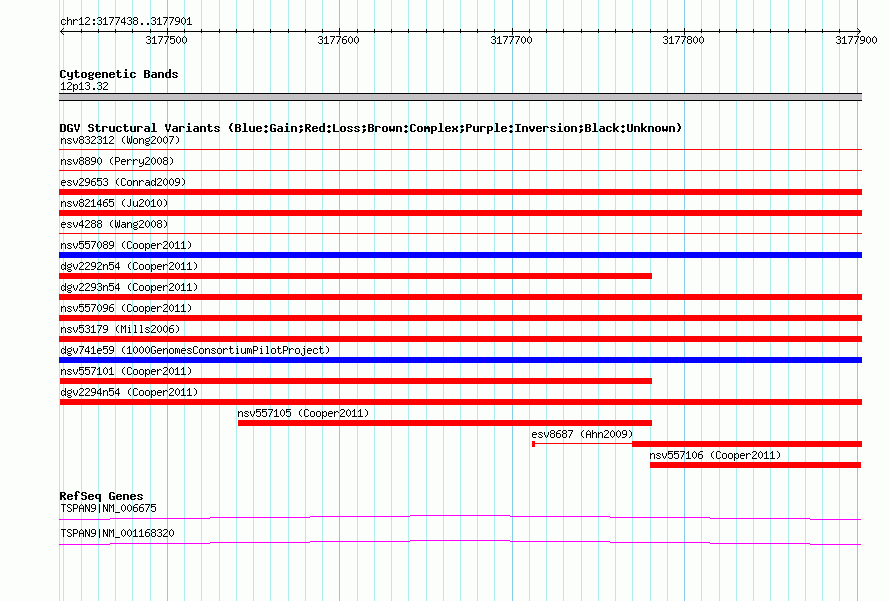This screenshot has height=601, width=890.
Task: Click the 12p13.32 band label
Action: [84, 86]
